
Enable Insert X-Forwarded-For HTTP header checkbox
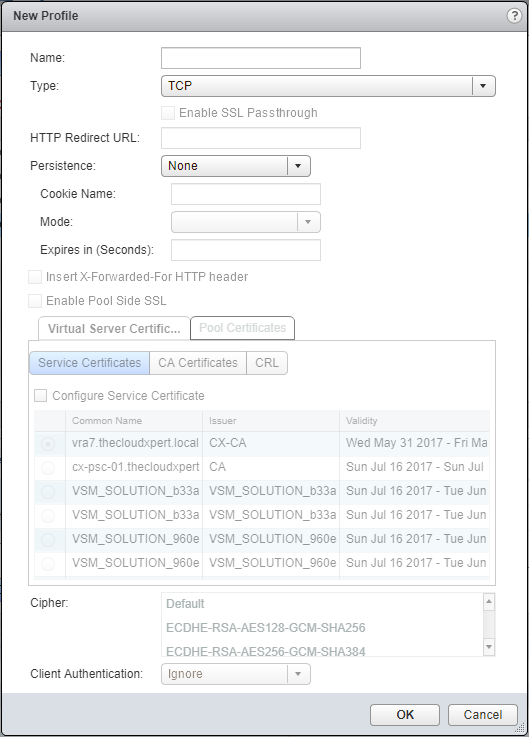pyautogui.click(x=35, y=277)
